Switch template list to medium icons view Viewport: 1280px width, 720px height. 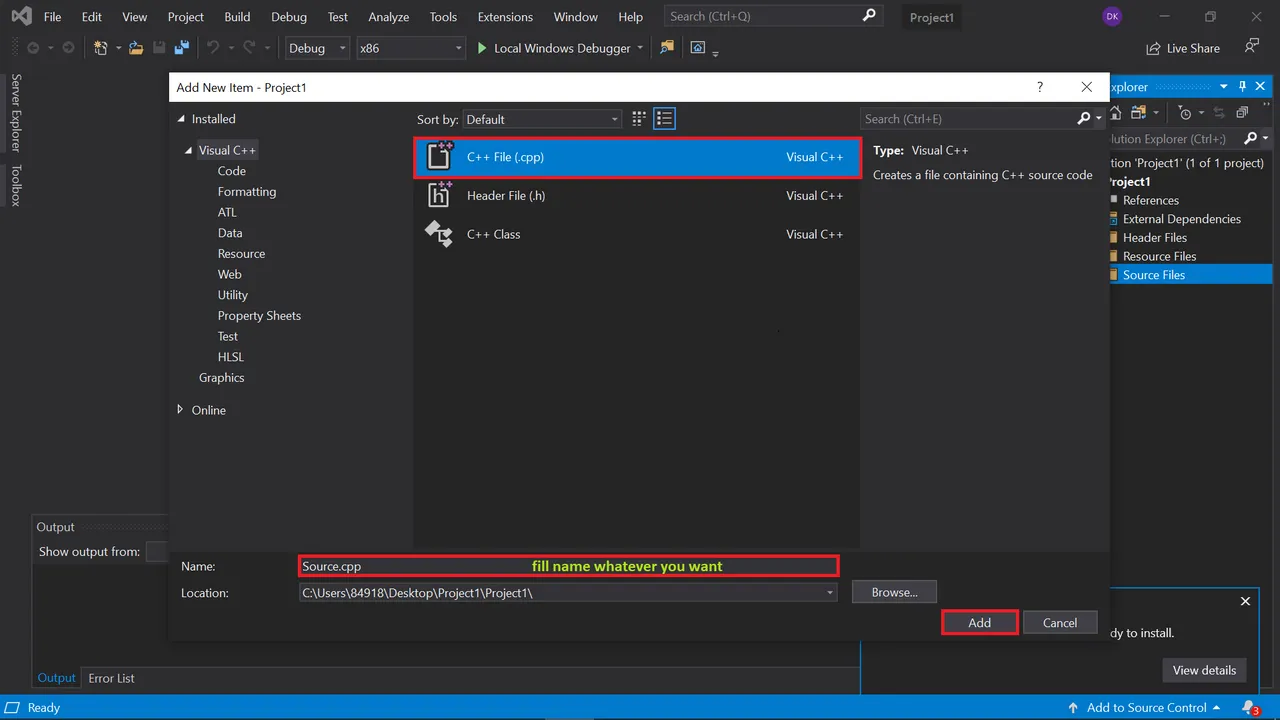click(x=640, y=119)
